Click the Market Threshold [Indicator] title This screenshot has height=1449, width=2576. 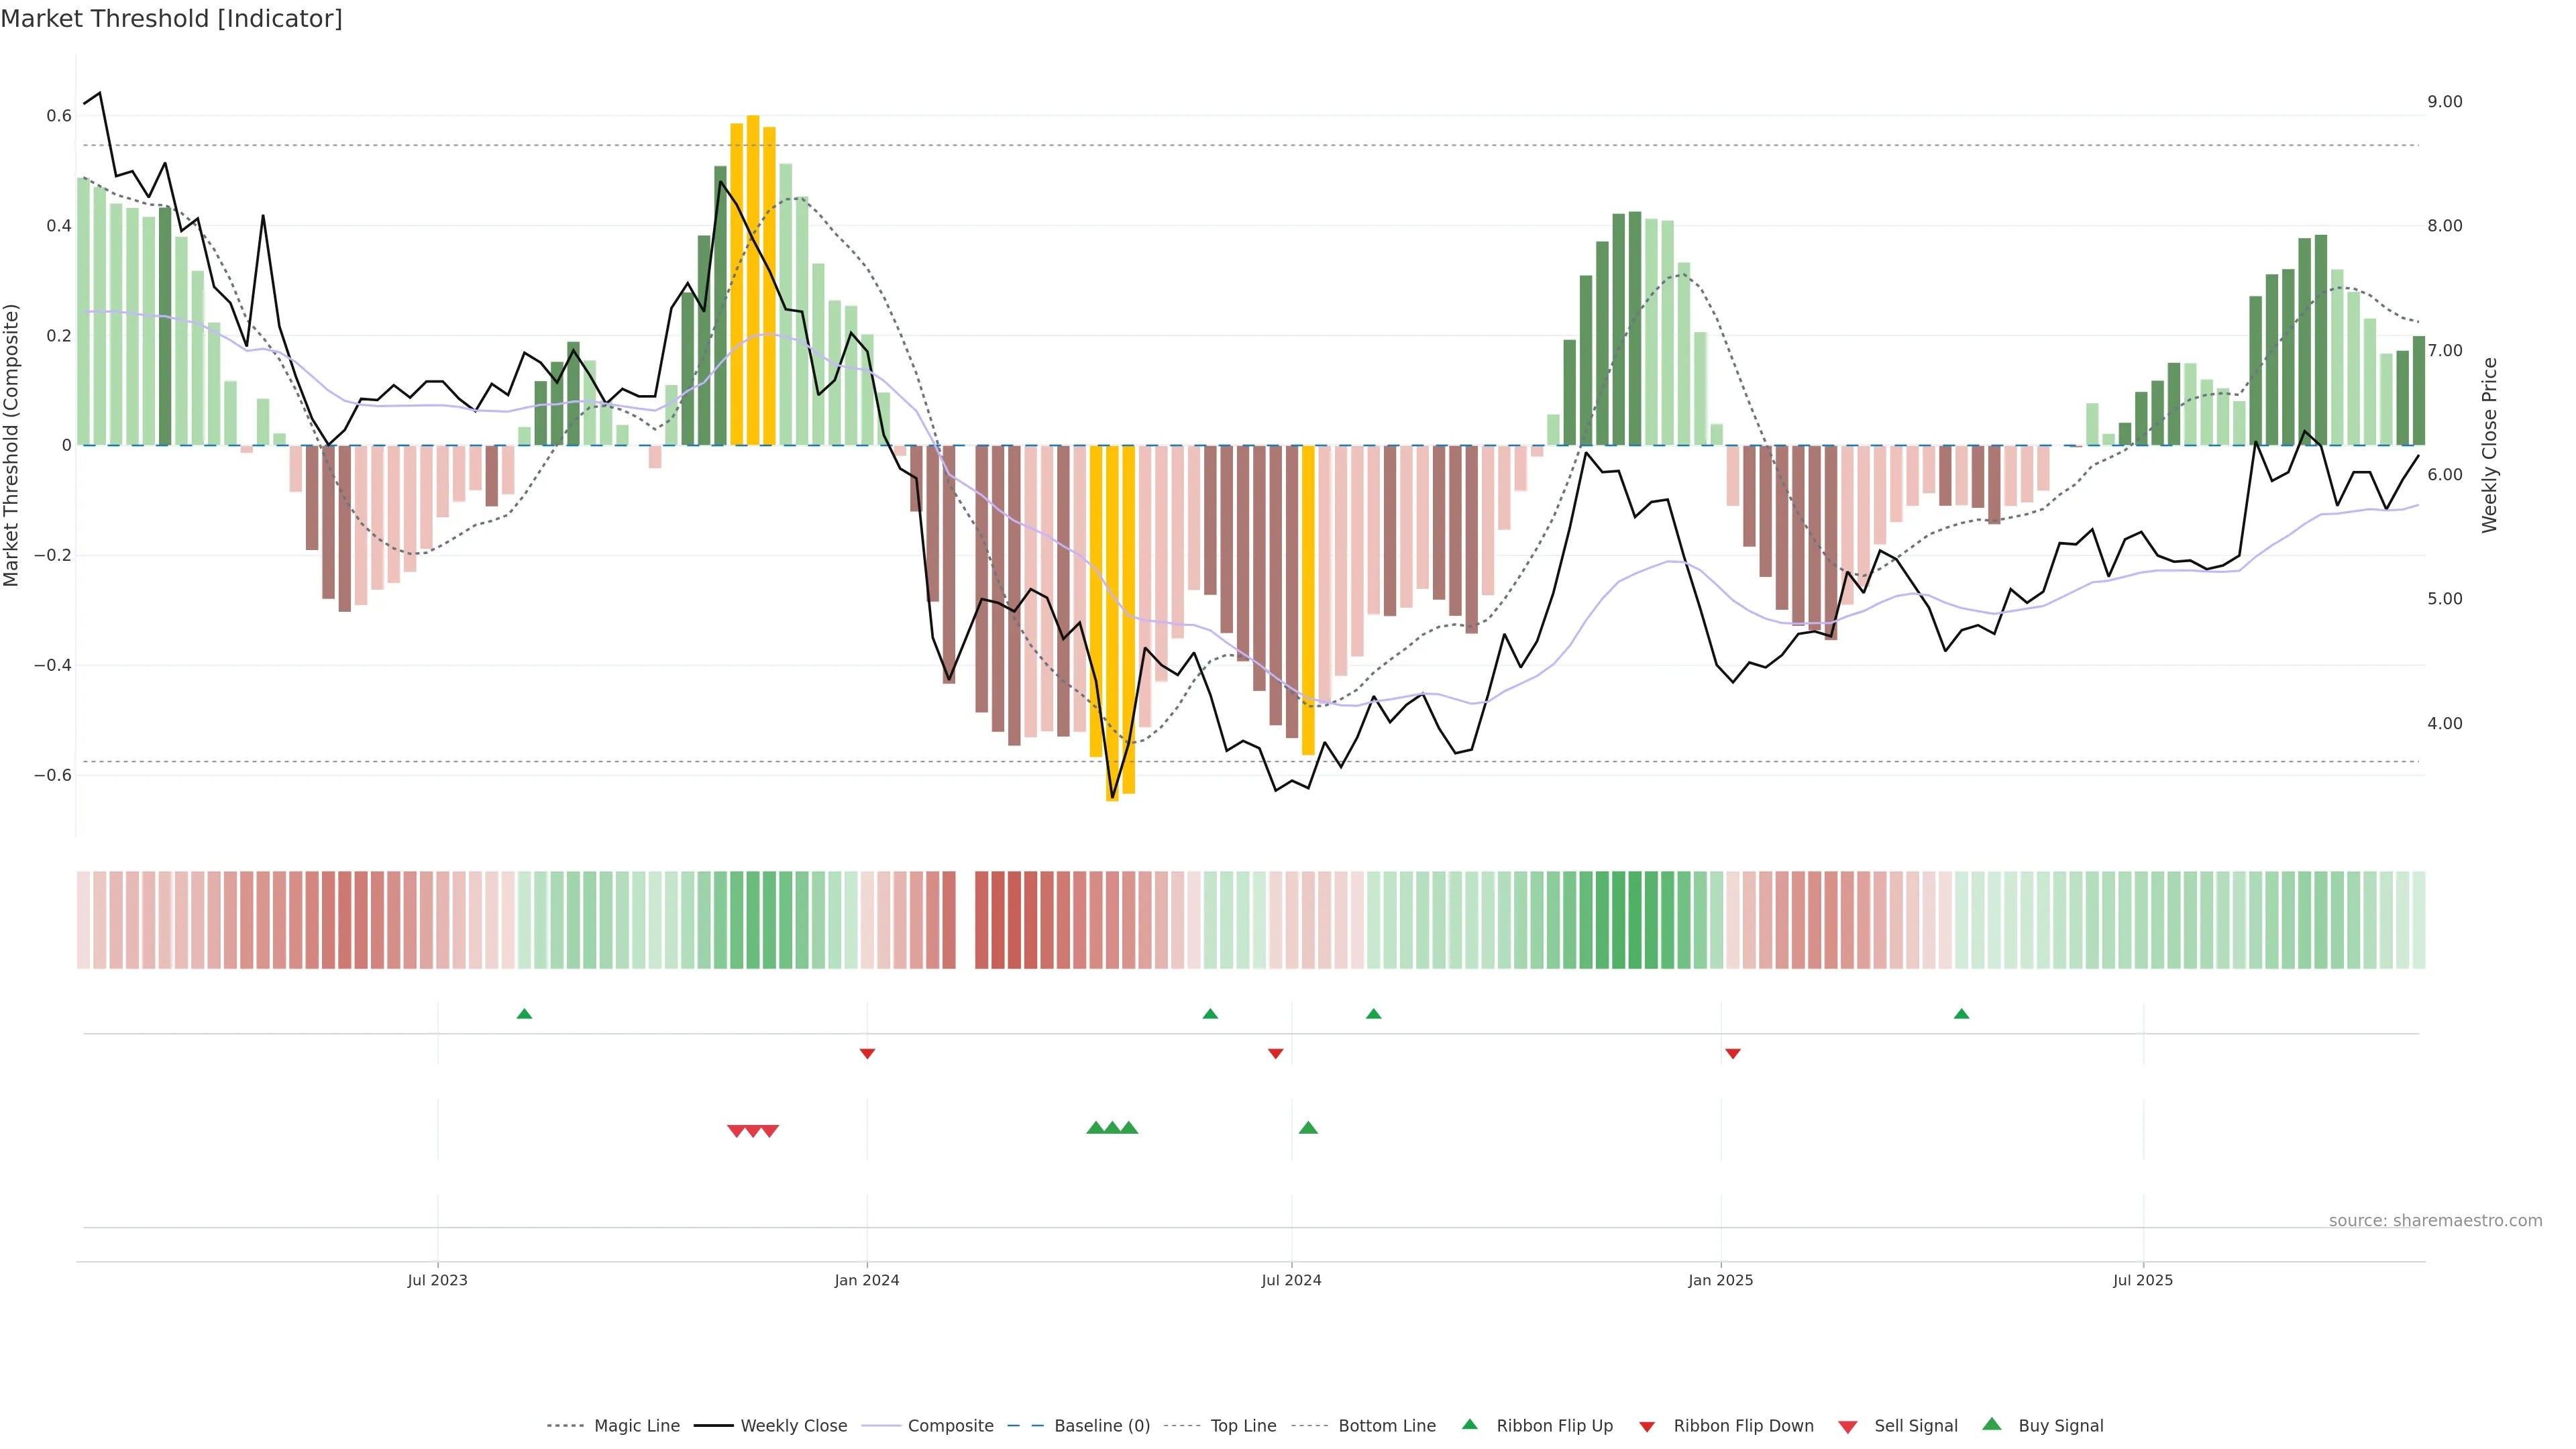coord(171,19)
